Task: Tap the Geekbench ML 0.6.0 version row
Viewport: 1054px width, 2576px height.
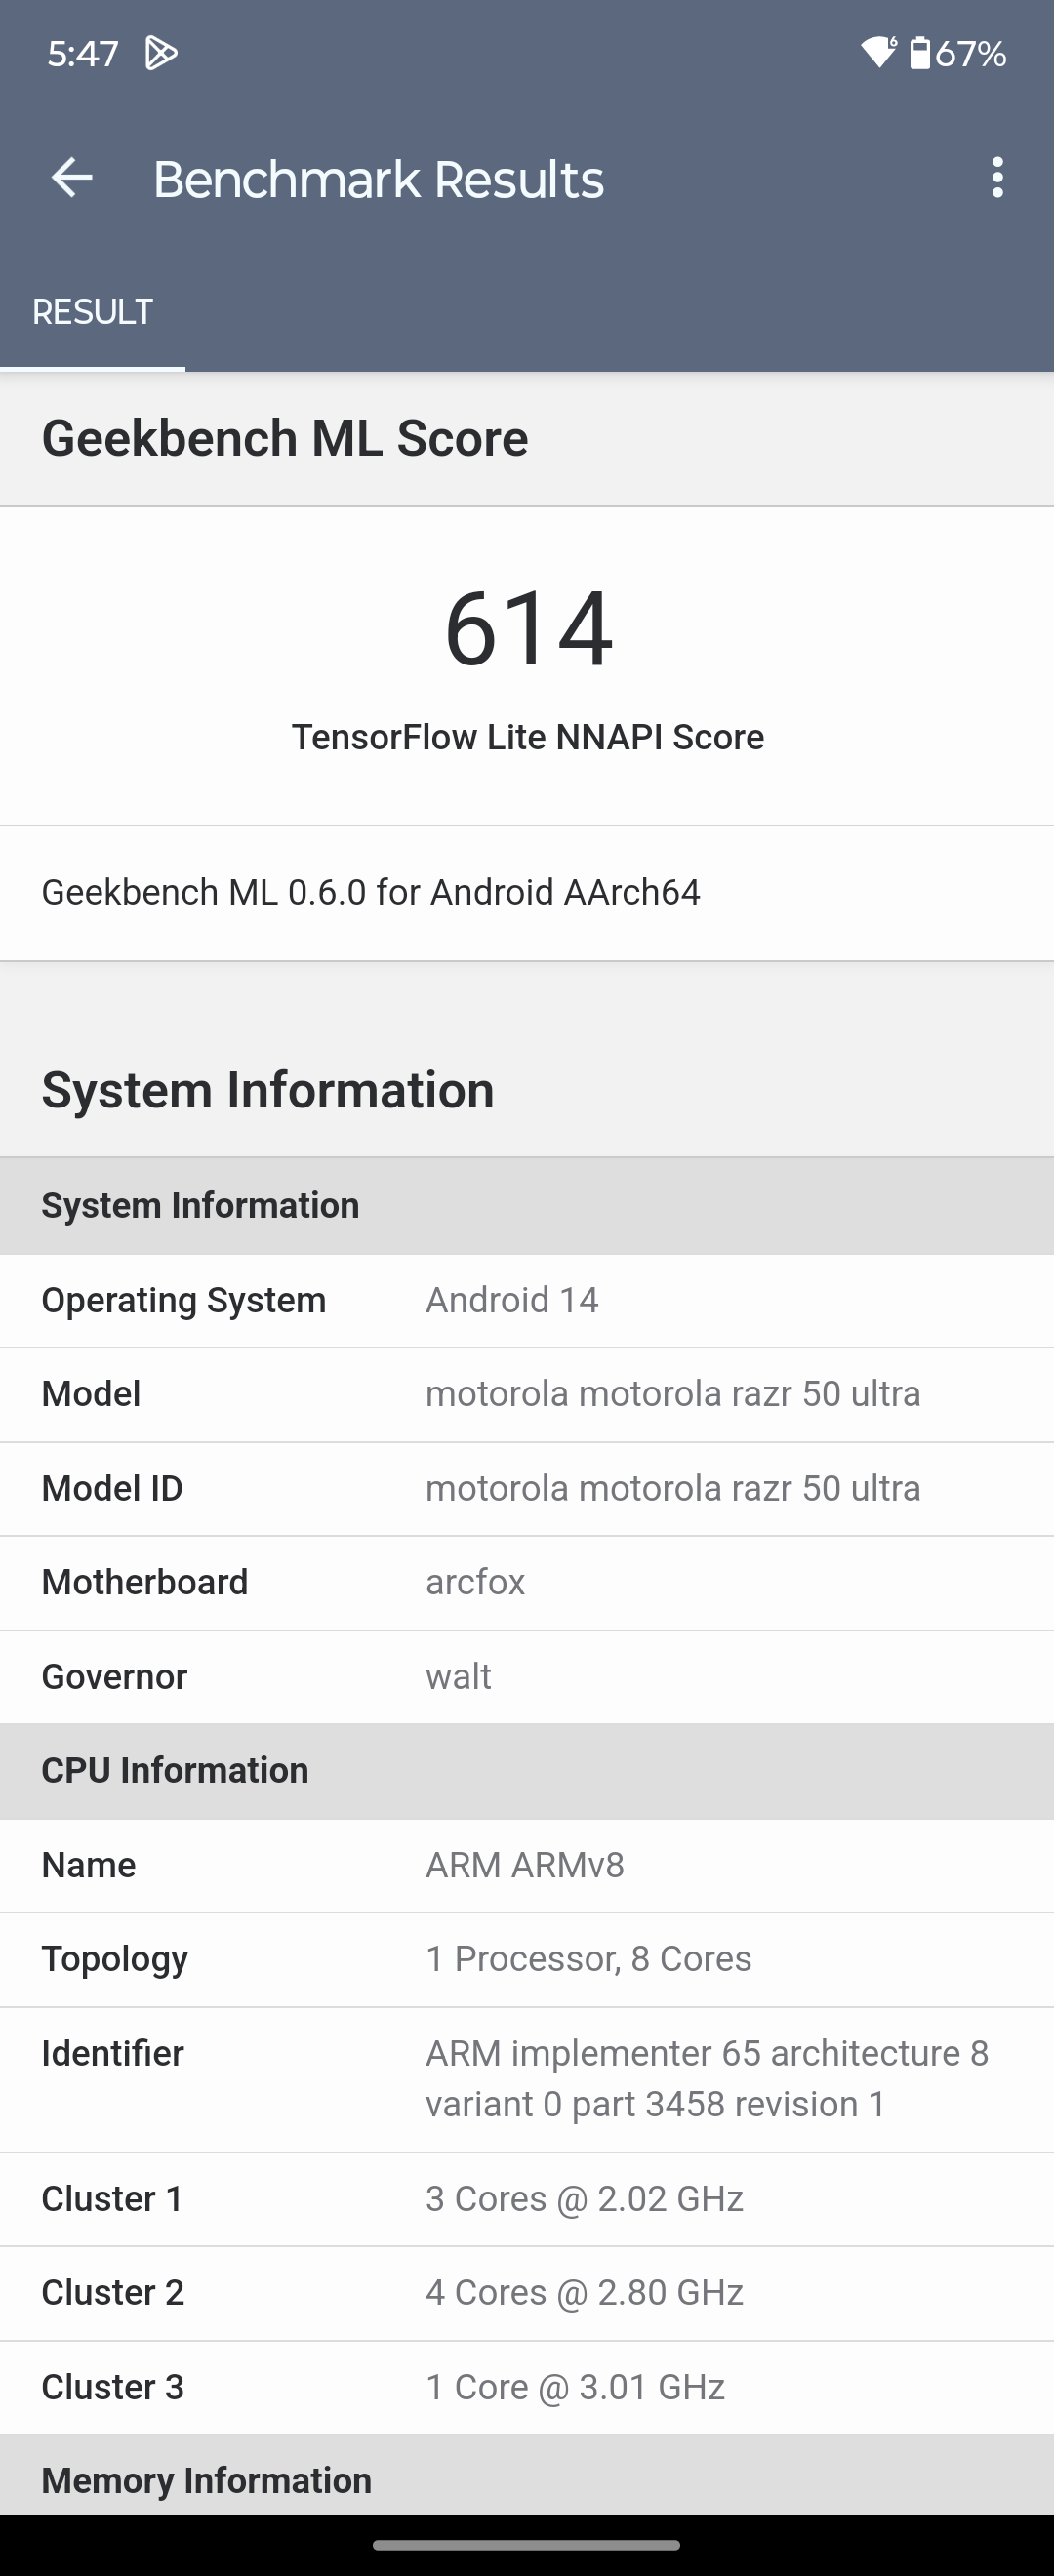Action: pos(527,892)
